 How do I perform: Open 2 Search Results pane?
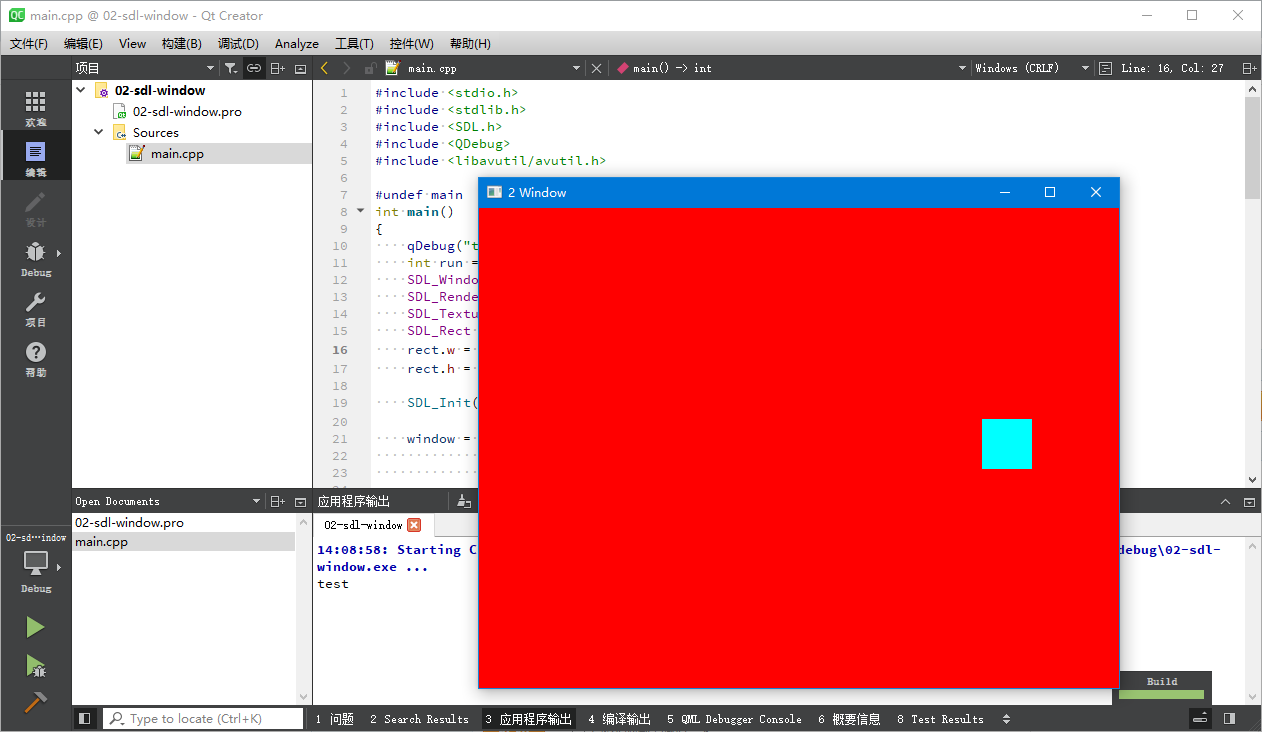click(419, 719)
